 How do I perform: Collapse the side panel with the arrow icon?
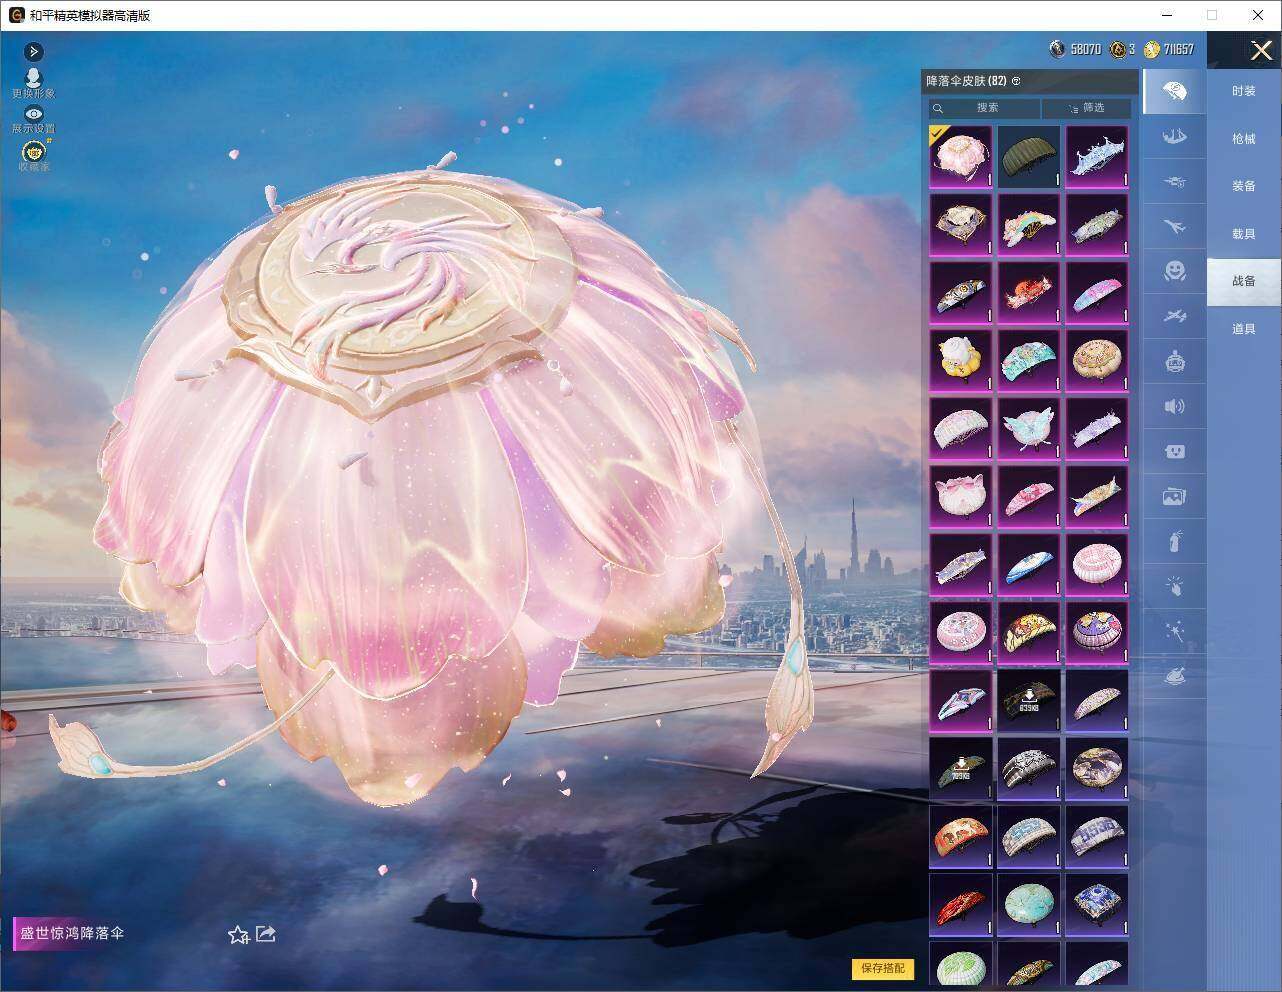coord(33,51)
